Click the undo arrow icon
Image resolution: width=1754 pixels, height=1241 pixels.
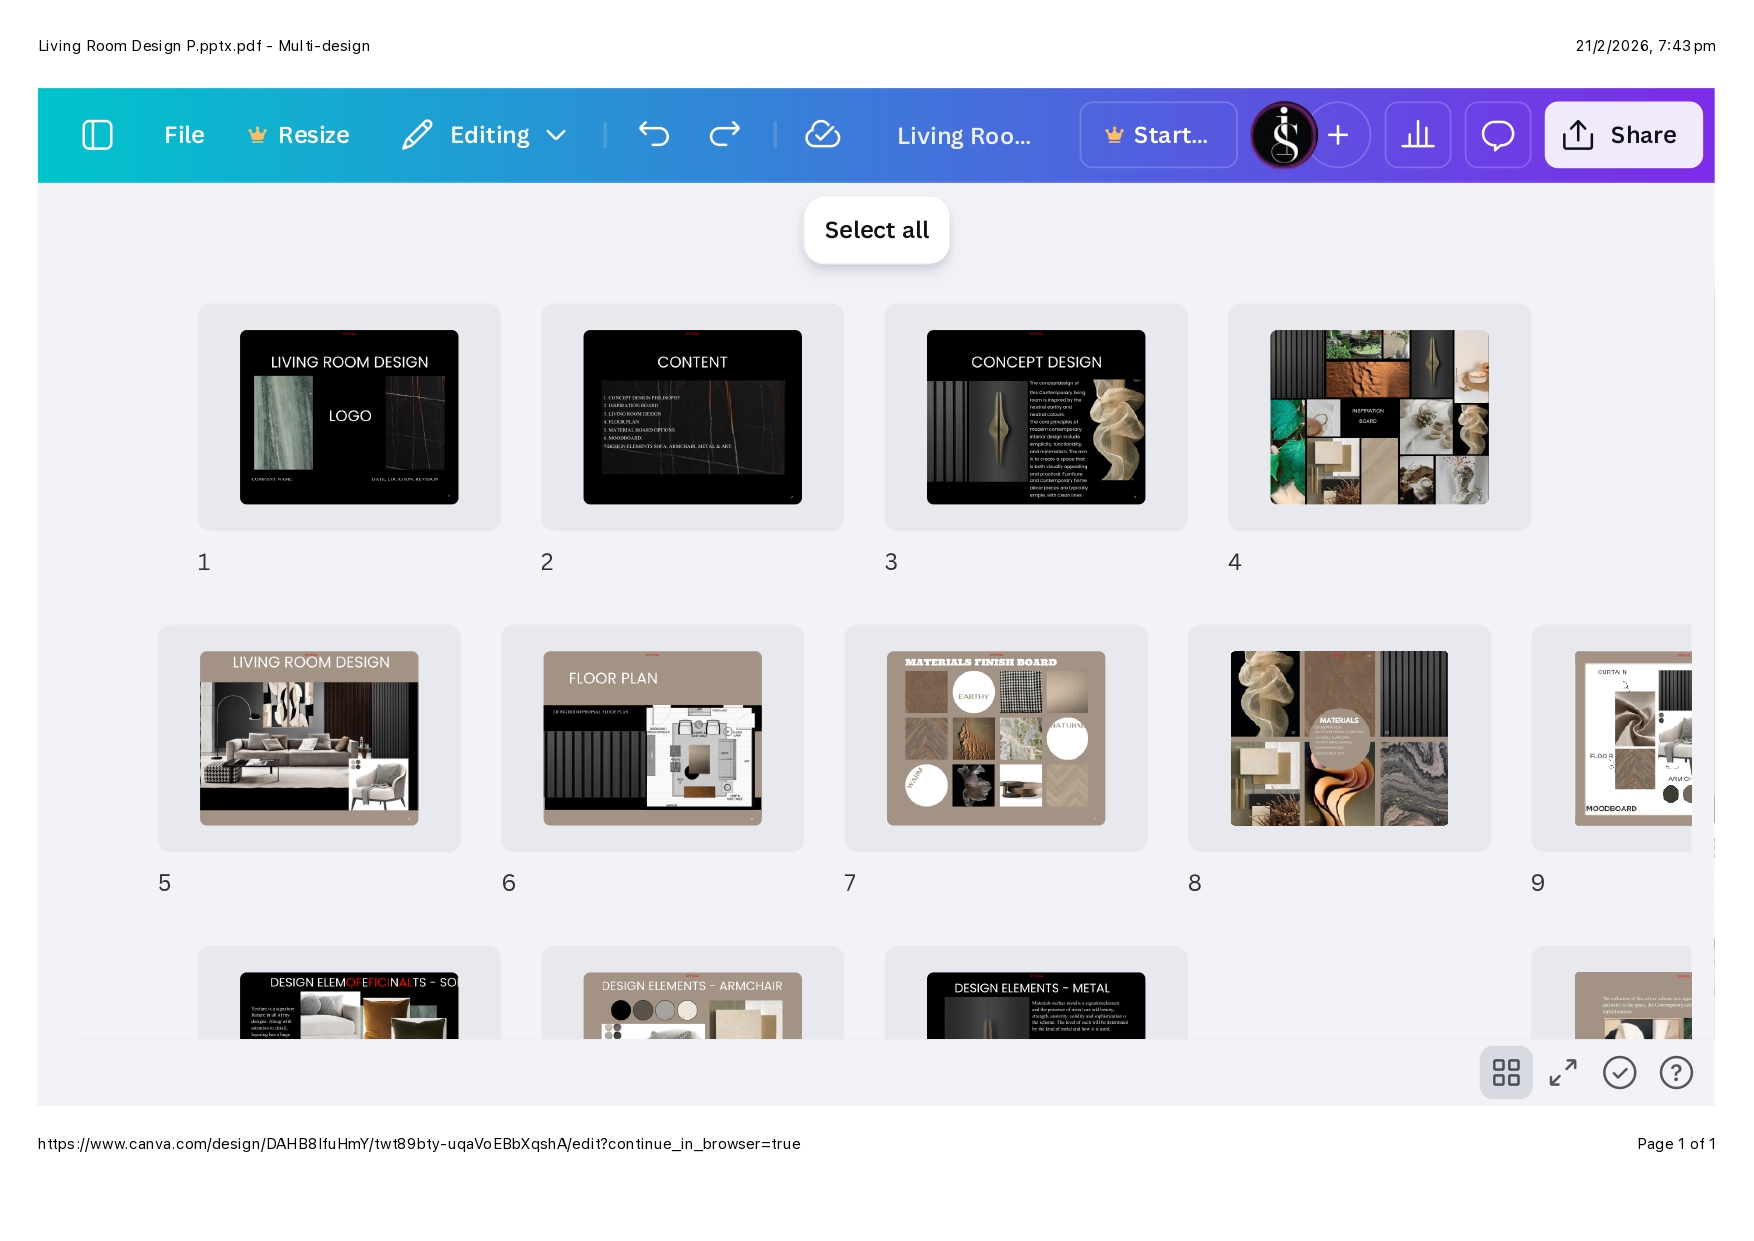pos(654,134)
